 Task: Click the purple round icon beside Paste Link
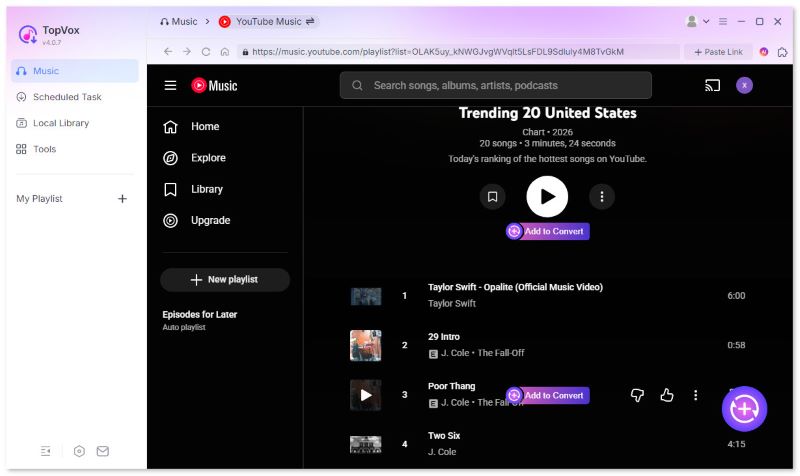pyautogui.click(x=764, y=52)
